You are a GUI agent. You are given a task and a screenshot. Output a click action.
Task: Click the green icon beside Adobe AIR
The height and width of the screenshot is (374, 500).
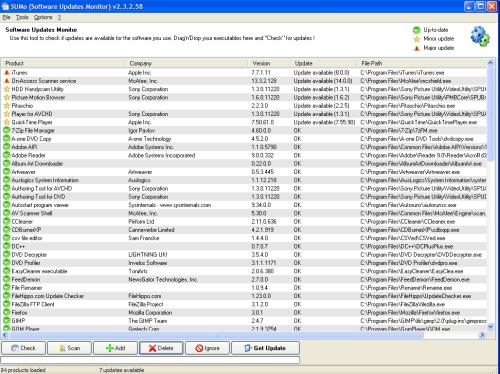[x=7, y=147]
